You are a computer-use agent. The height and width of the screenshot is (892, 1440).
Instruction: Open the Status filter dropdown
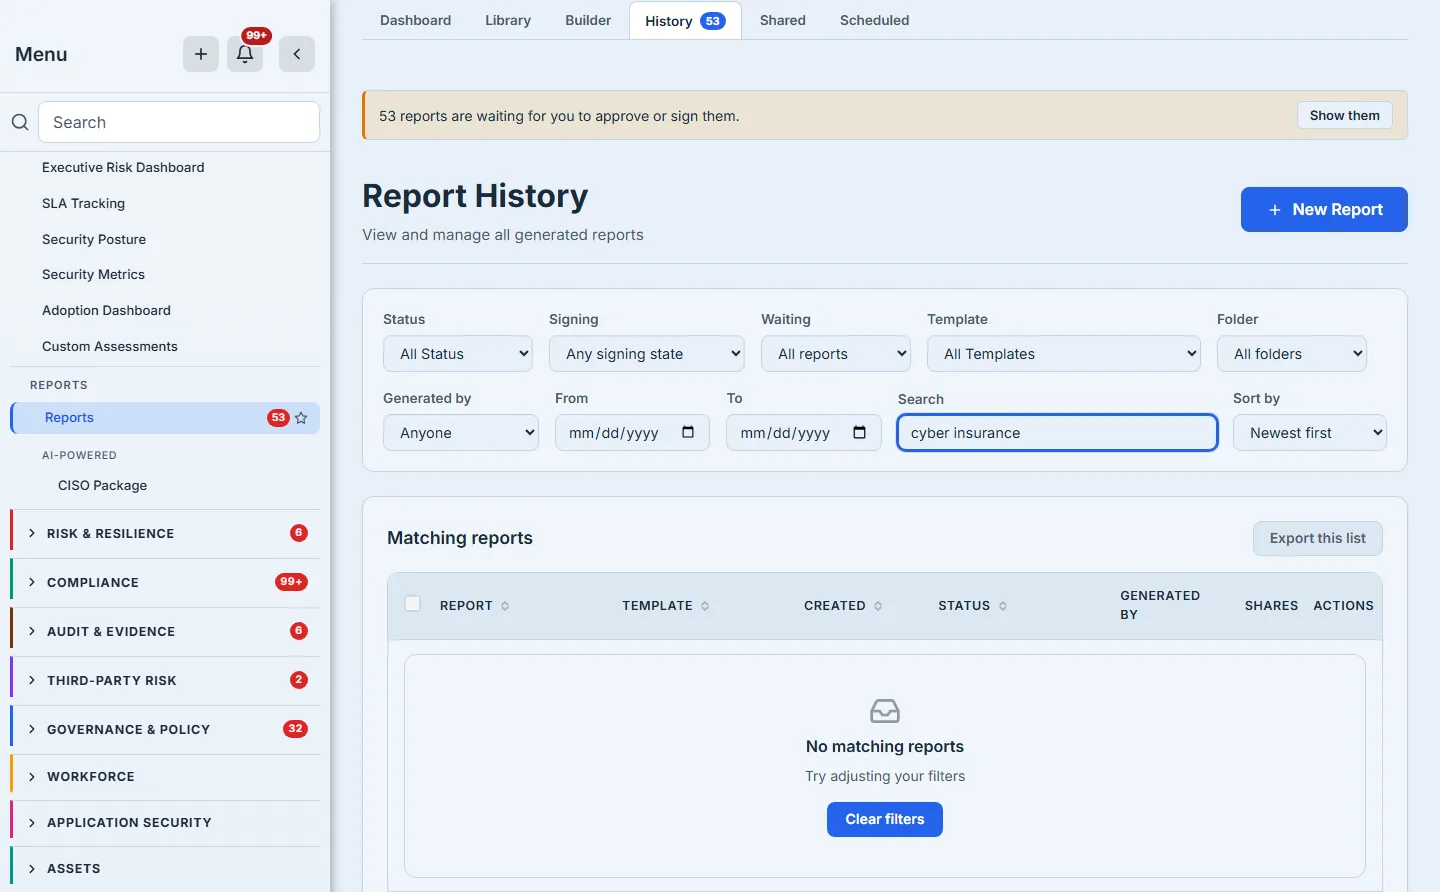coord(458,354)
